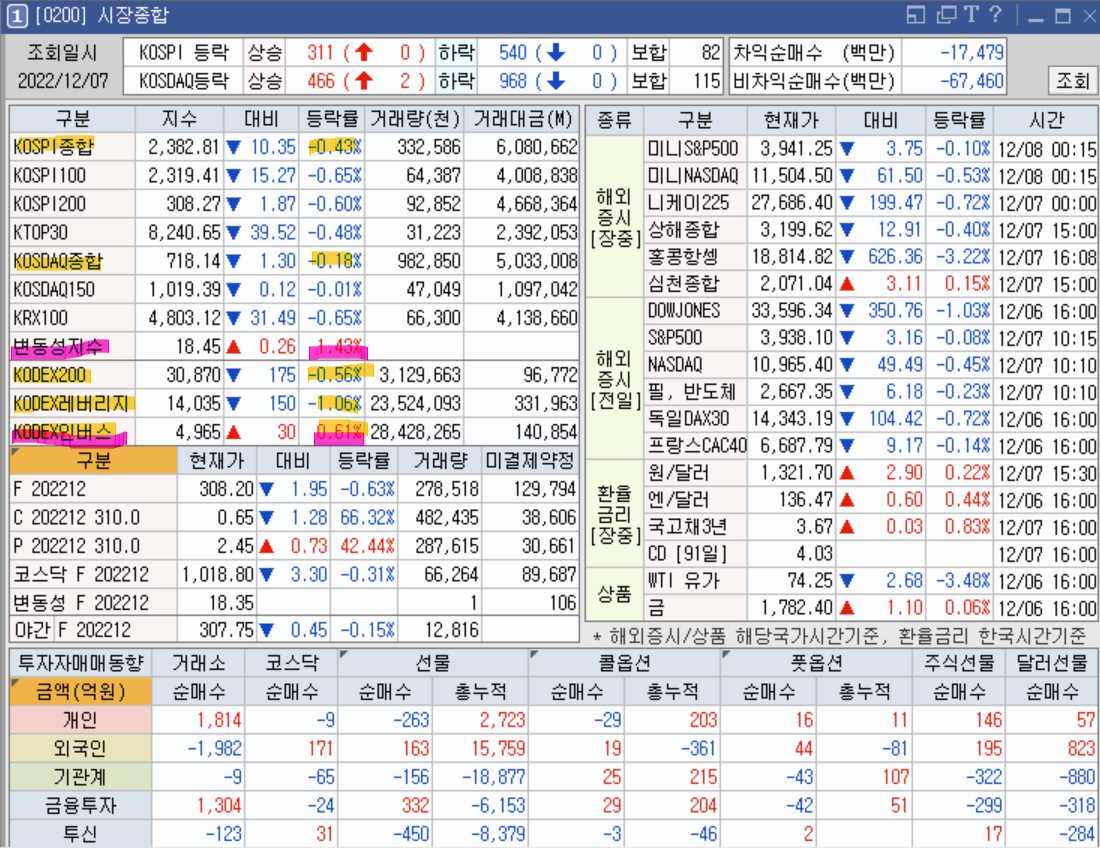Click the 미결제약정 column header
This screenshot has width=1100, height=848.
(x=530, y=461)
